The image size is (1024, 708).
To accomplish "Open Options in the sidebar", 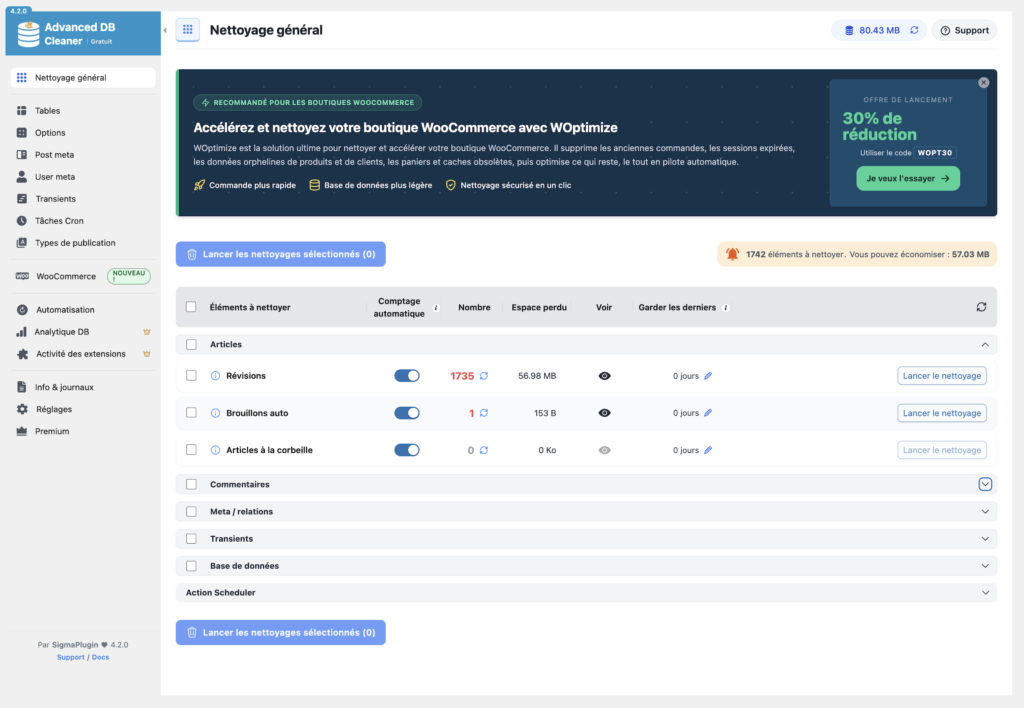I will [x=83, y=133].
